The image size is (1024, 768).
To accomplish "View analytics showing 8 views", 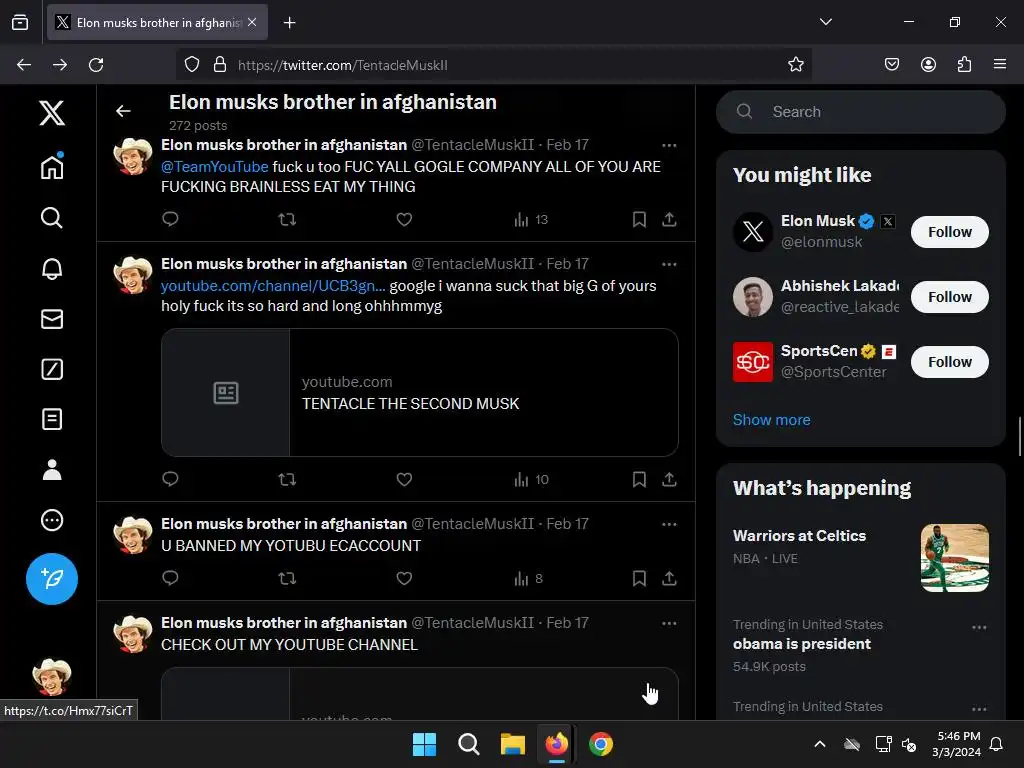I will [528, 579].
